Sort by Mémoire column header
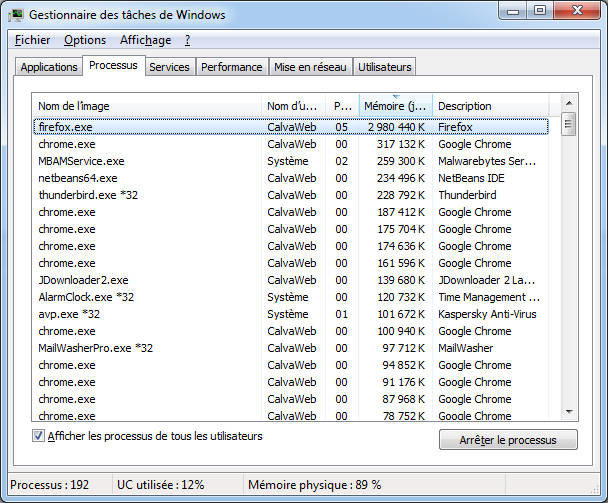The height and width of the screenshot is (503, 608). [396, 106]
